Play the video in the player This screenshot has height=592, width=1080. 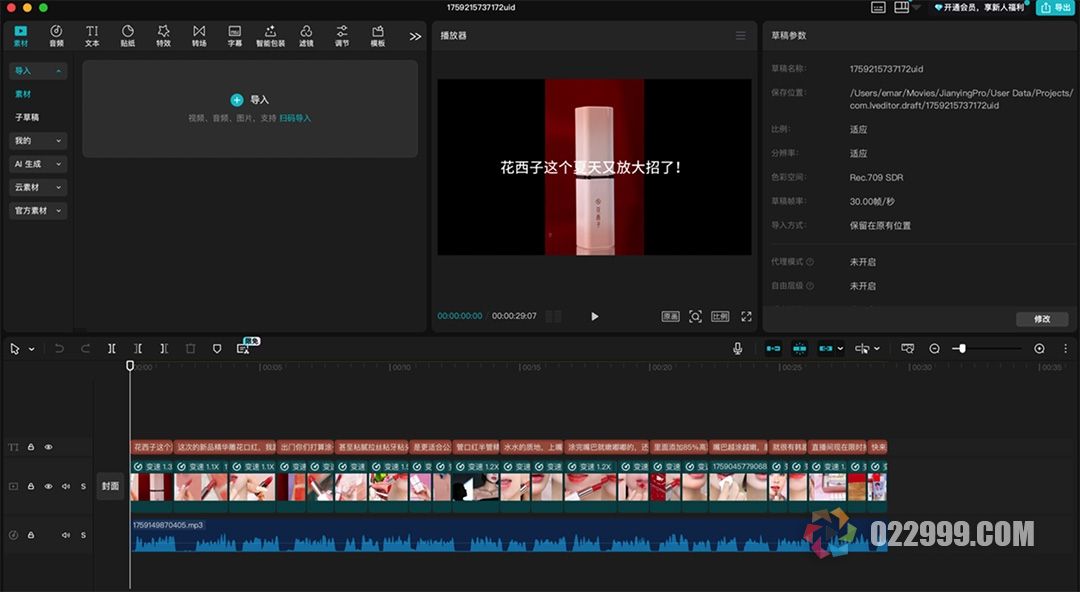click(595, 316)
